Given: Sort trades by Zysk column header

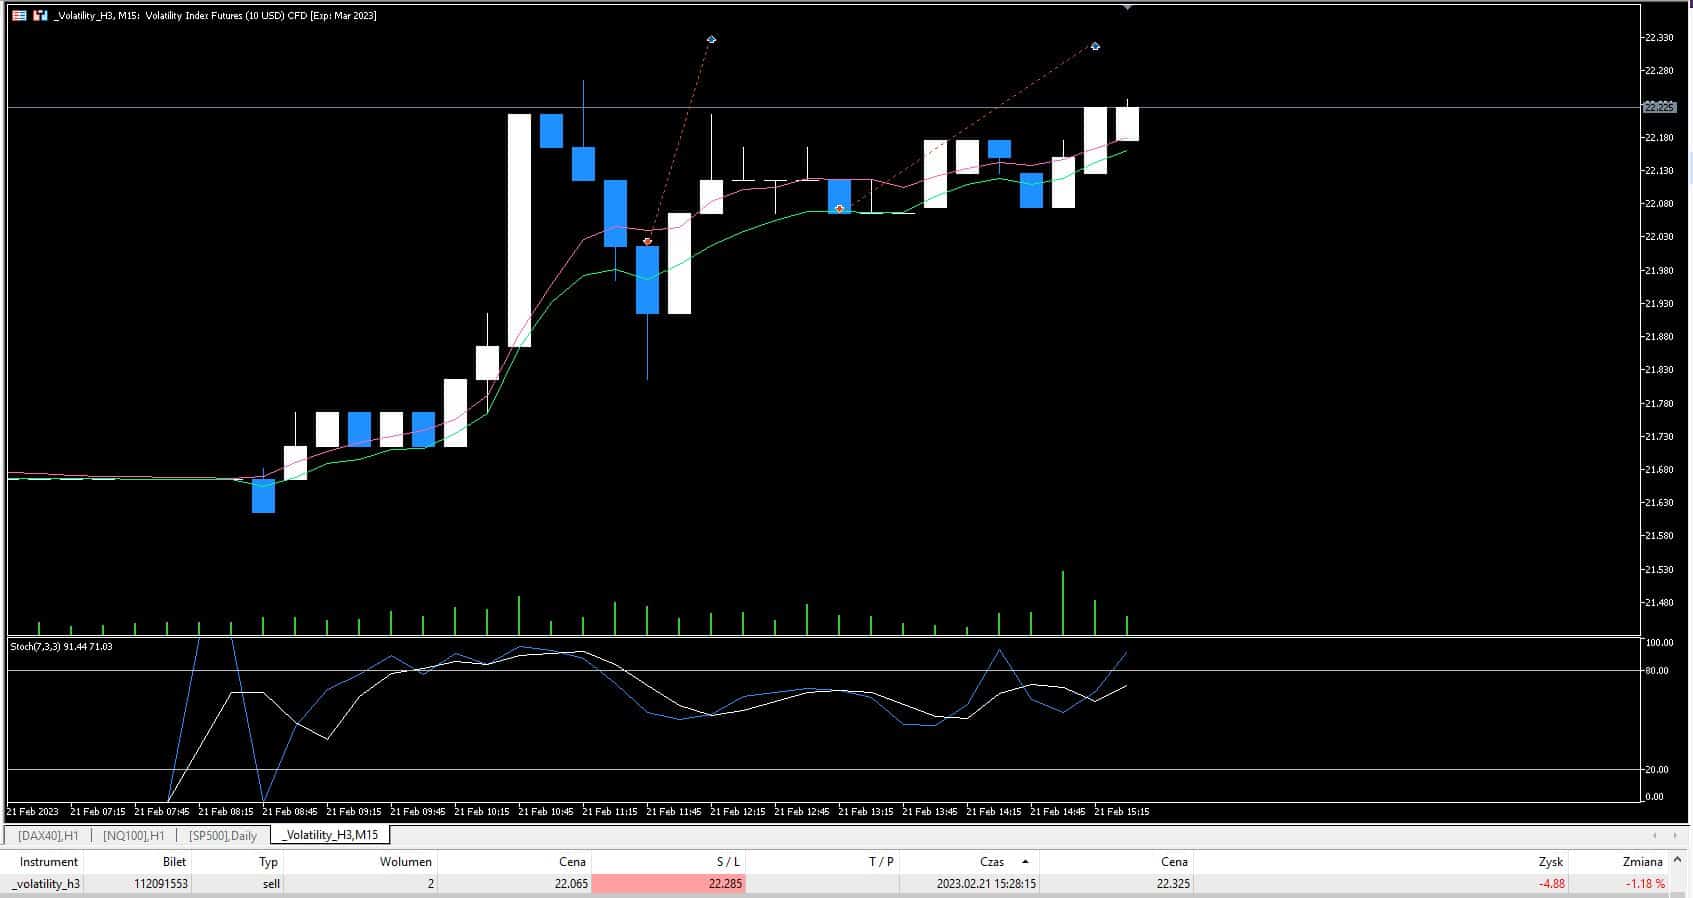Looking at the screenshot, I should click(1550, 861).
